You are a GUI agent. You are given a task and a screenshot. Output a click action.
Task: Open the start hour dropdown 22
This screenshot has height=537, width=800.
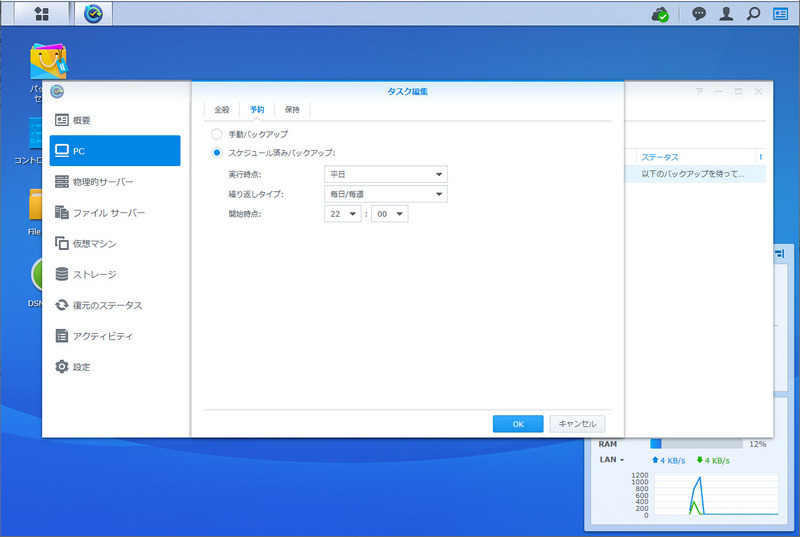[343, 214]
